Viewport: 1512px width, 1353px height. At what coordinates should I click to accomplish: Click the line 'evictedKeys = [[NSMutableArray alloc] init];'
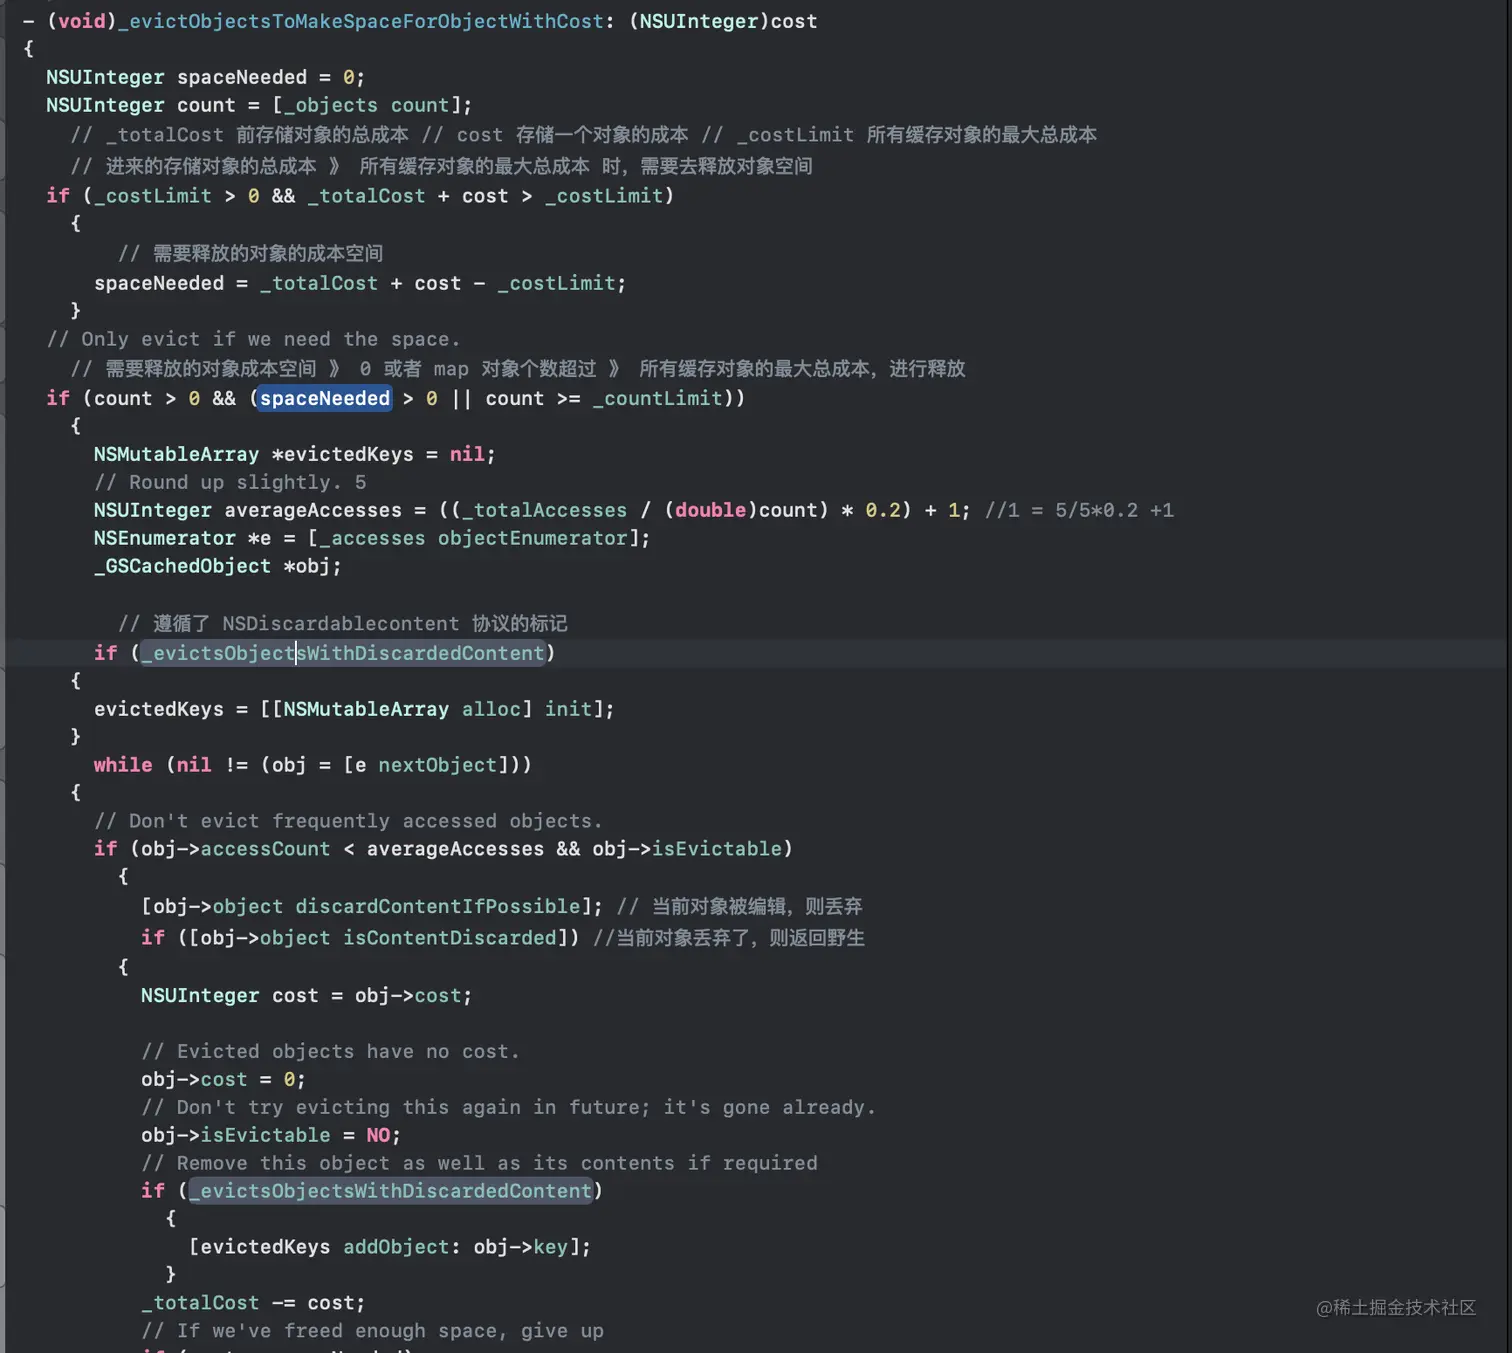point(354,709)
